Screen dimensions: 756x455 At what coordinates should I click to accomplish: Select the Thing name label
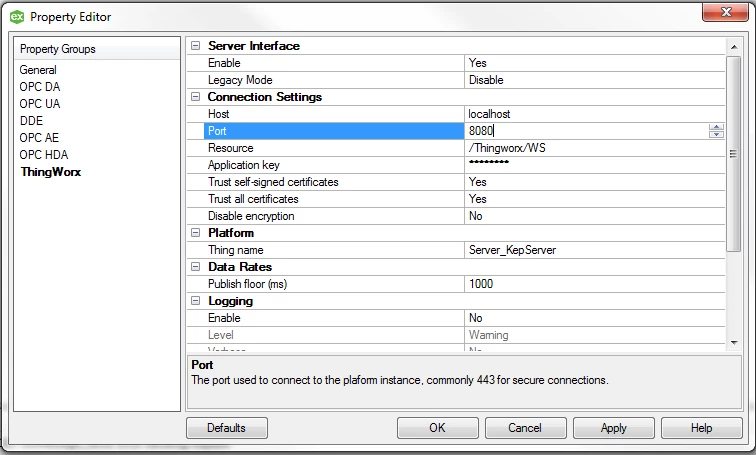[235, 250]
